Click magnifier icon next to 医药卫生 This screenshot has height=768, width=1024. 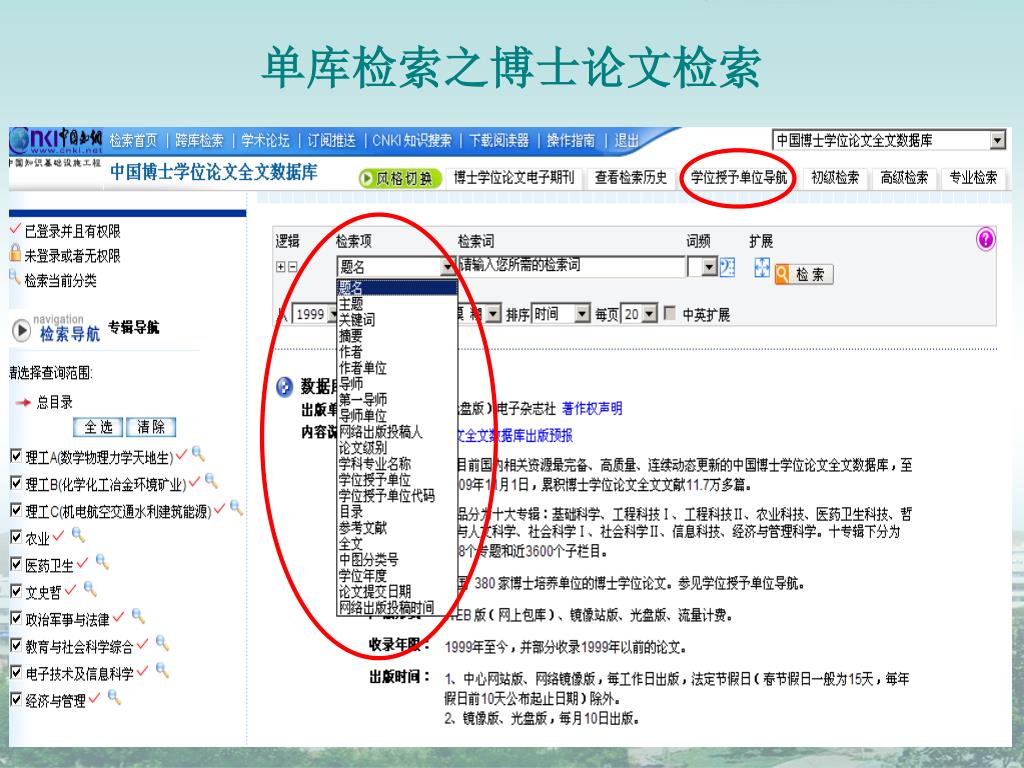[x=103, y=562]
